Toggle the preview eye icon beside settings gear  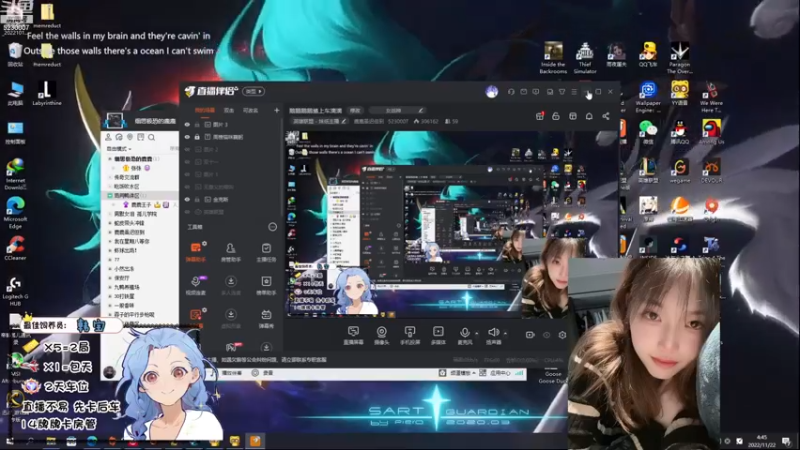pos(546,335)
